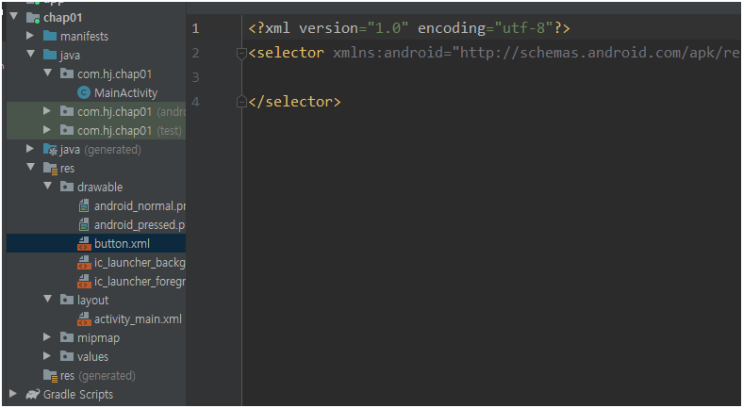Select the res (generated) label
Screen dimensions: 743x408
[98, 376]
